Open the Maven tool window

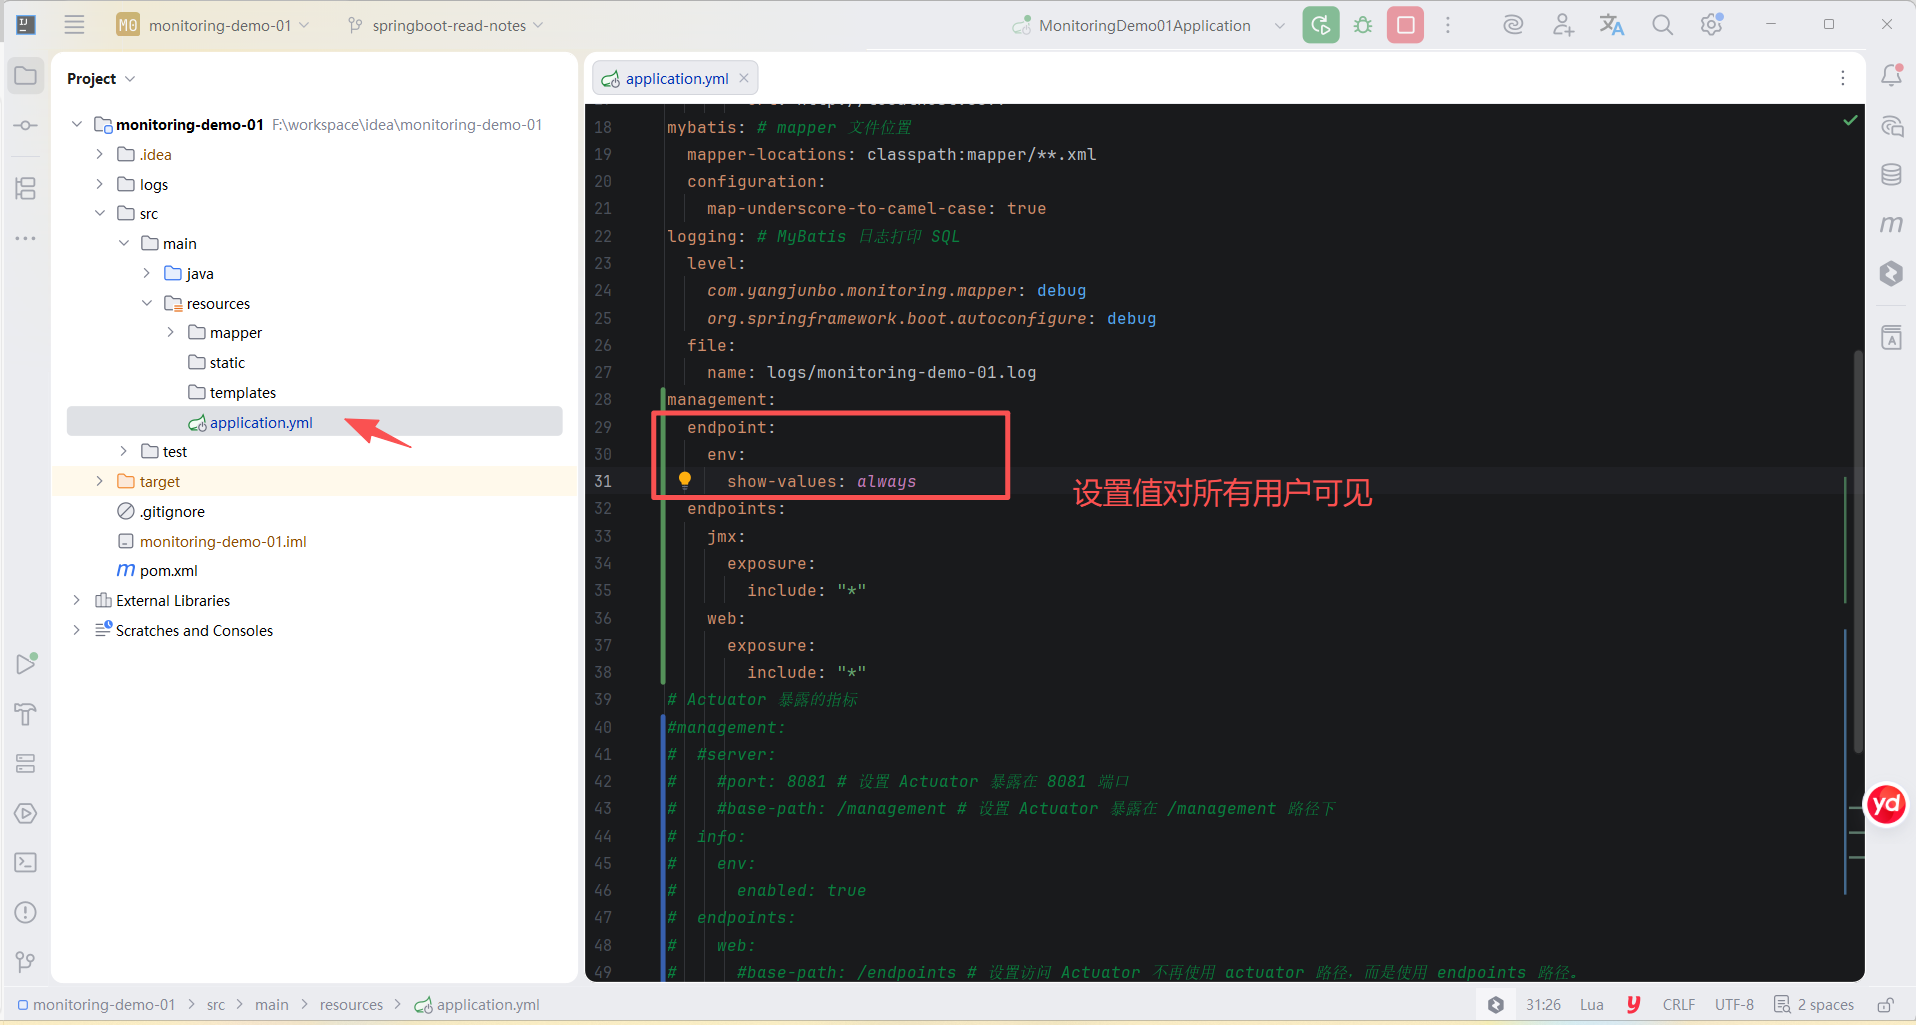click(x=1891, y=224)
